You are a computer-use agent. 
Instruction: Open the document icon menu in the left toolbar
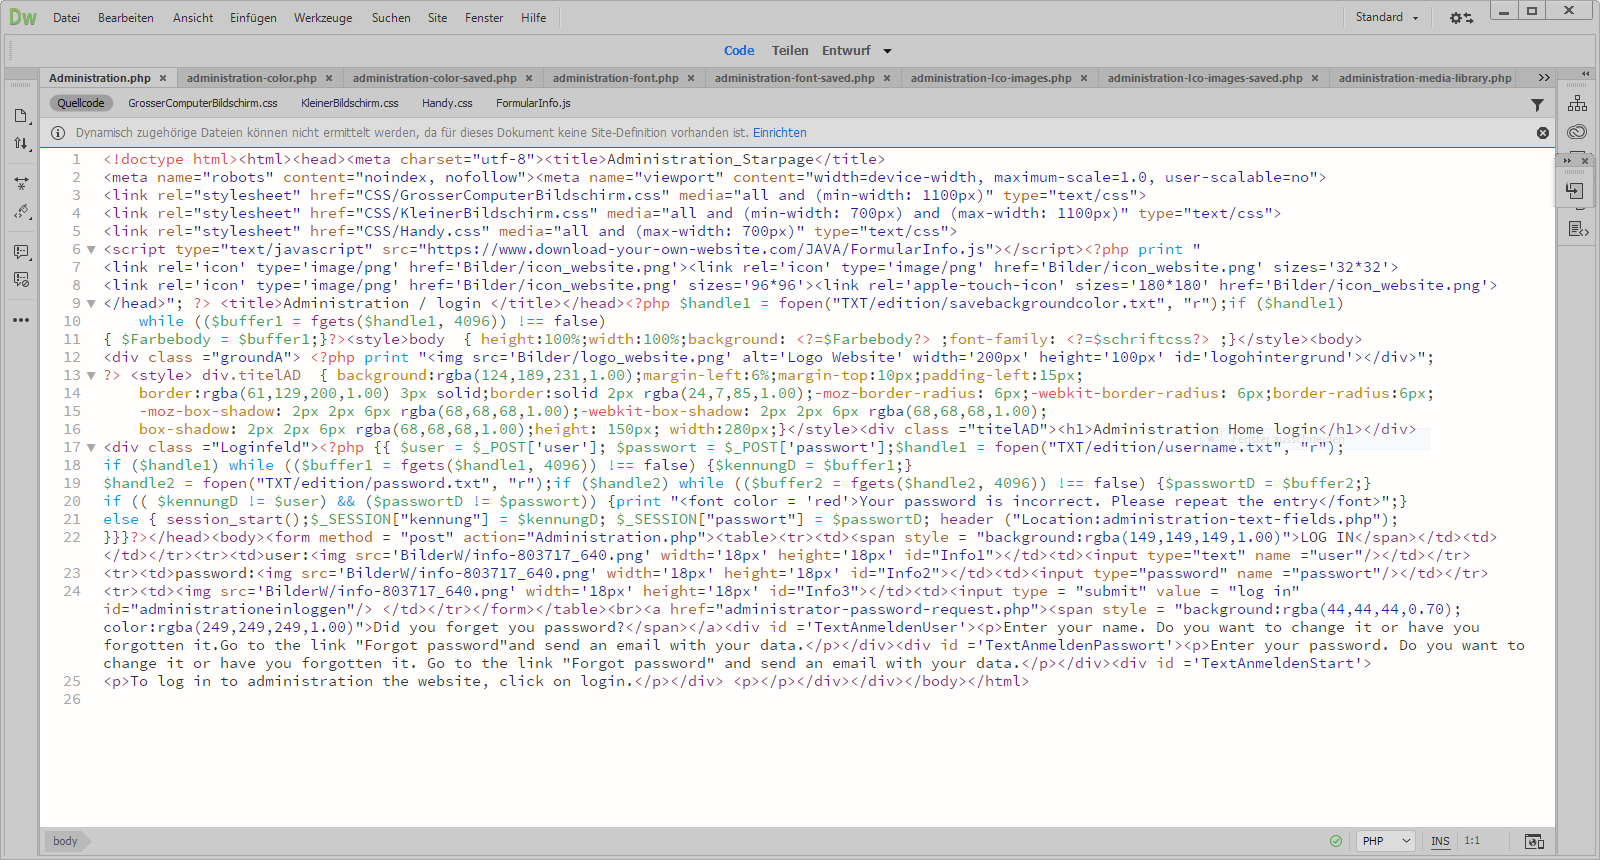click(x=21, y=116)
